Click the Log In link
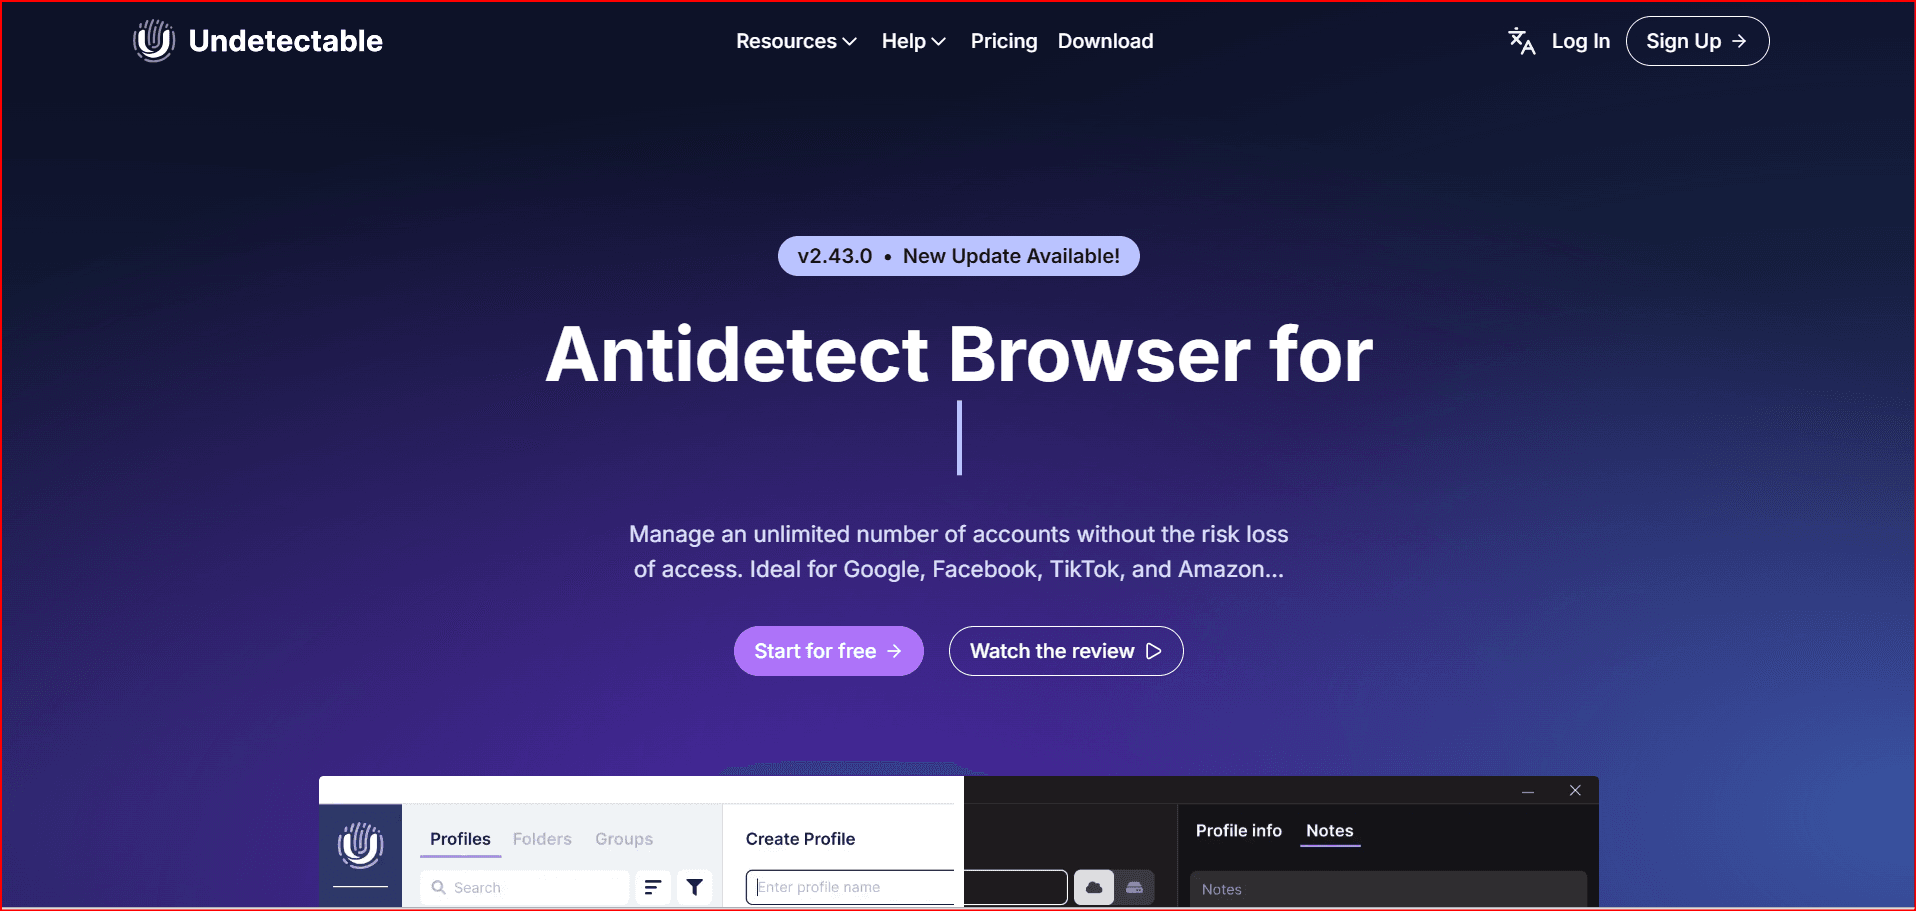1916x911 pixels. coord(1581,41)
